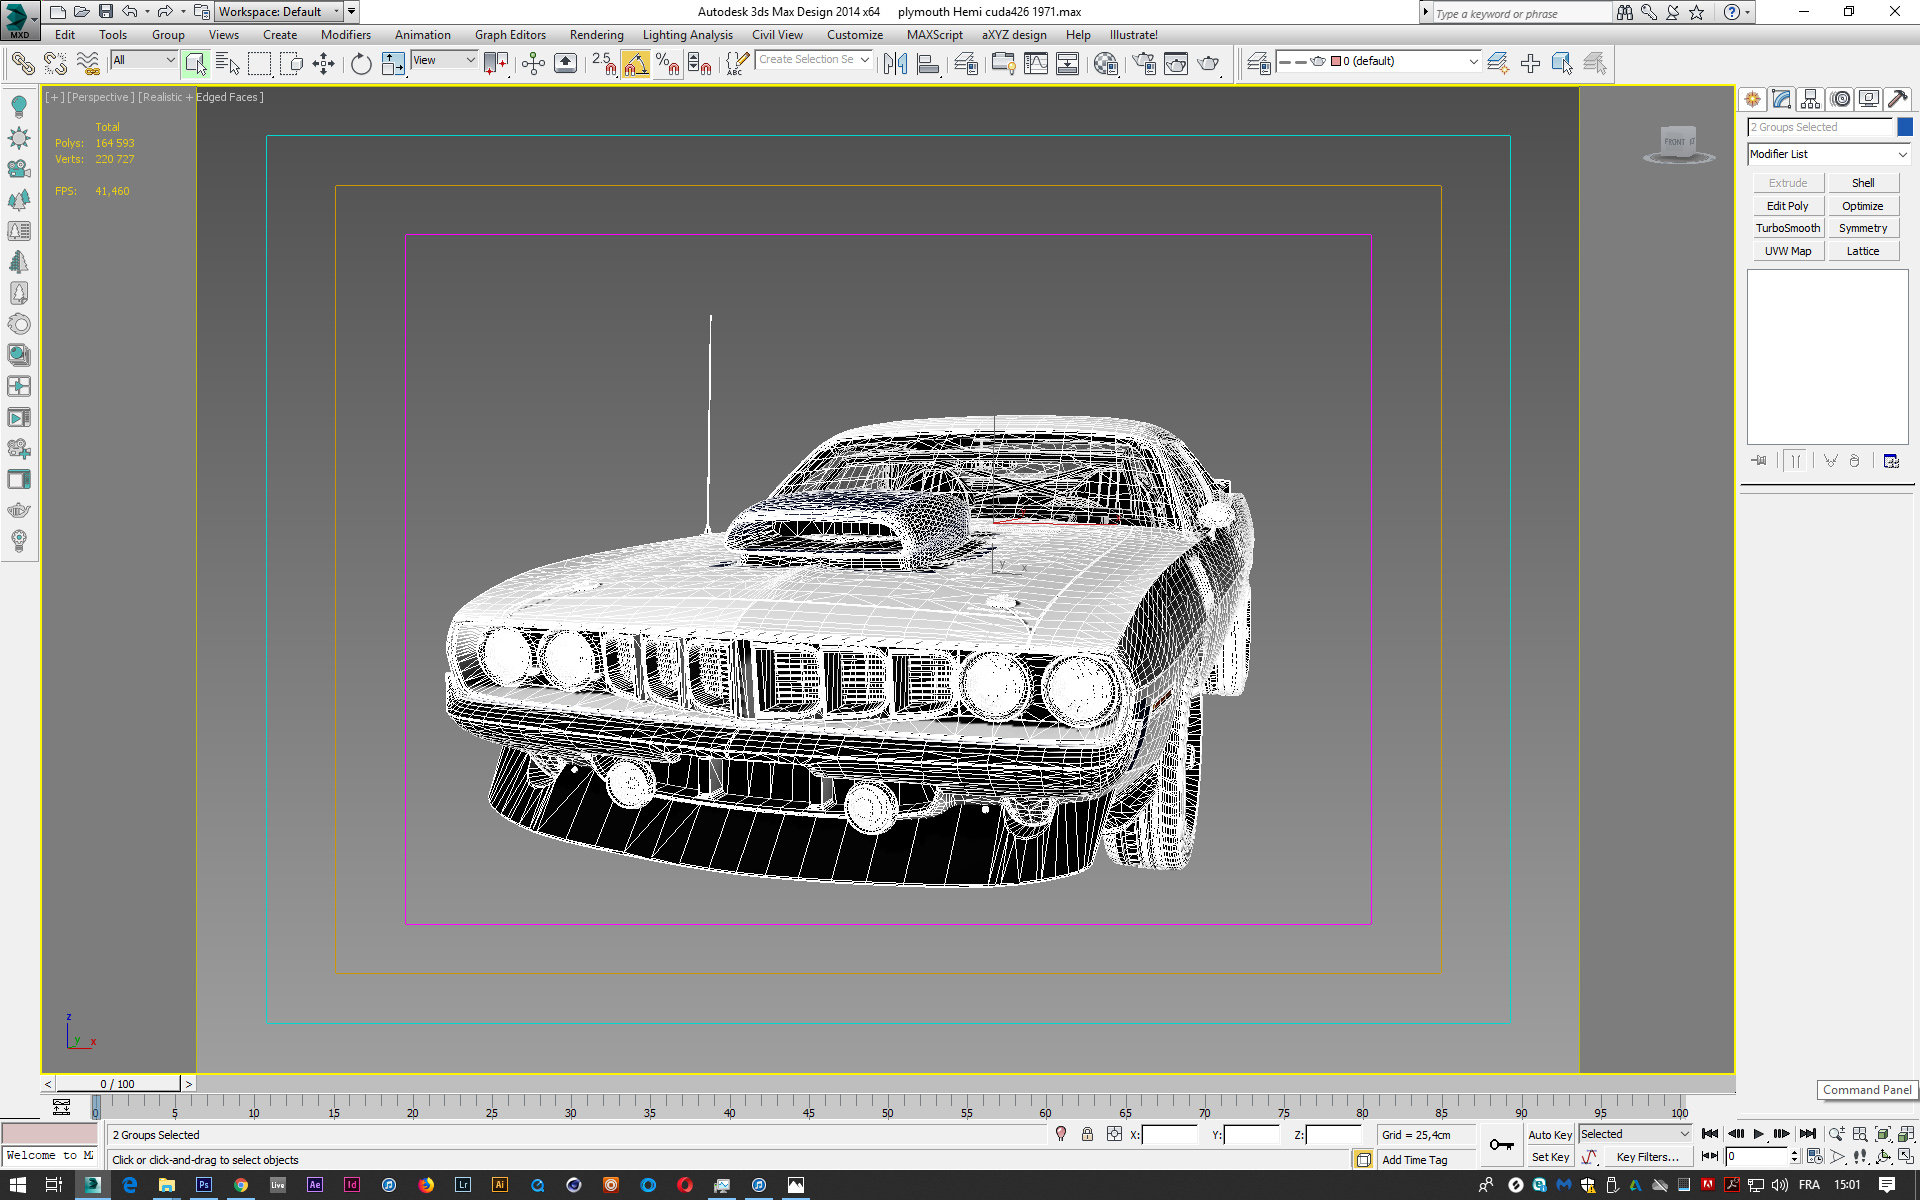Open the Create command panel tab

tap(1753, 99)
